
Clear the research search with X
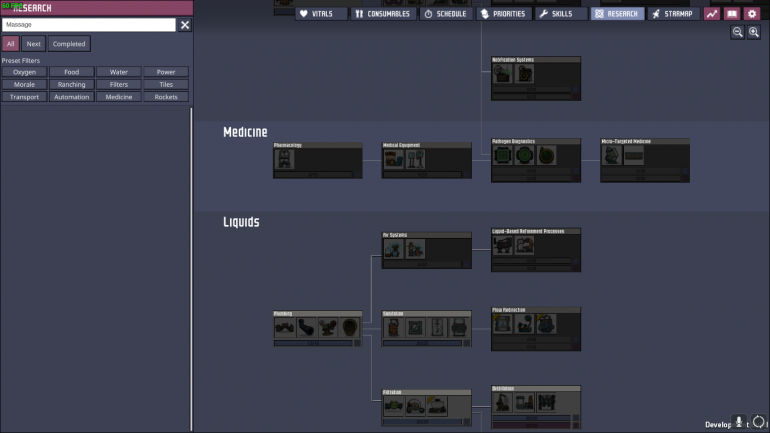coord(185,25)
